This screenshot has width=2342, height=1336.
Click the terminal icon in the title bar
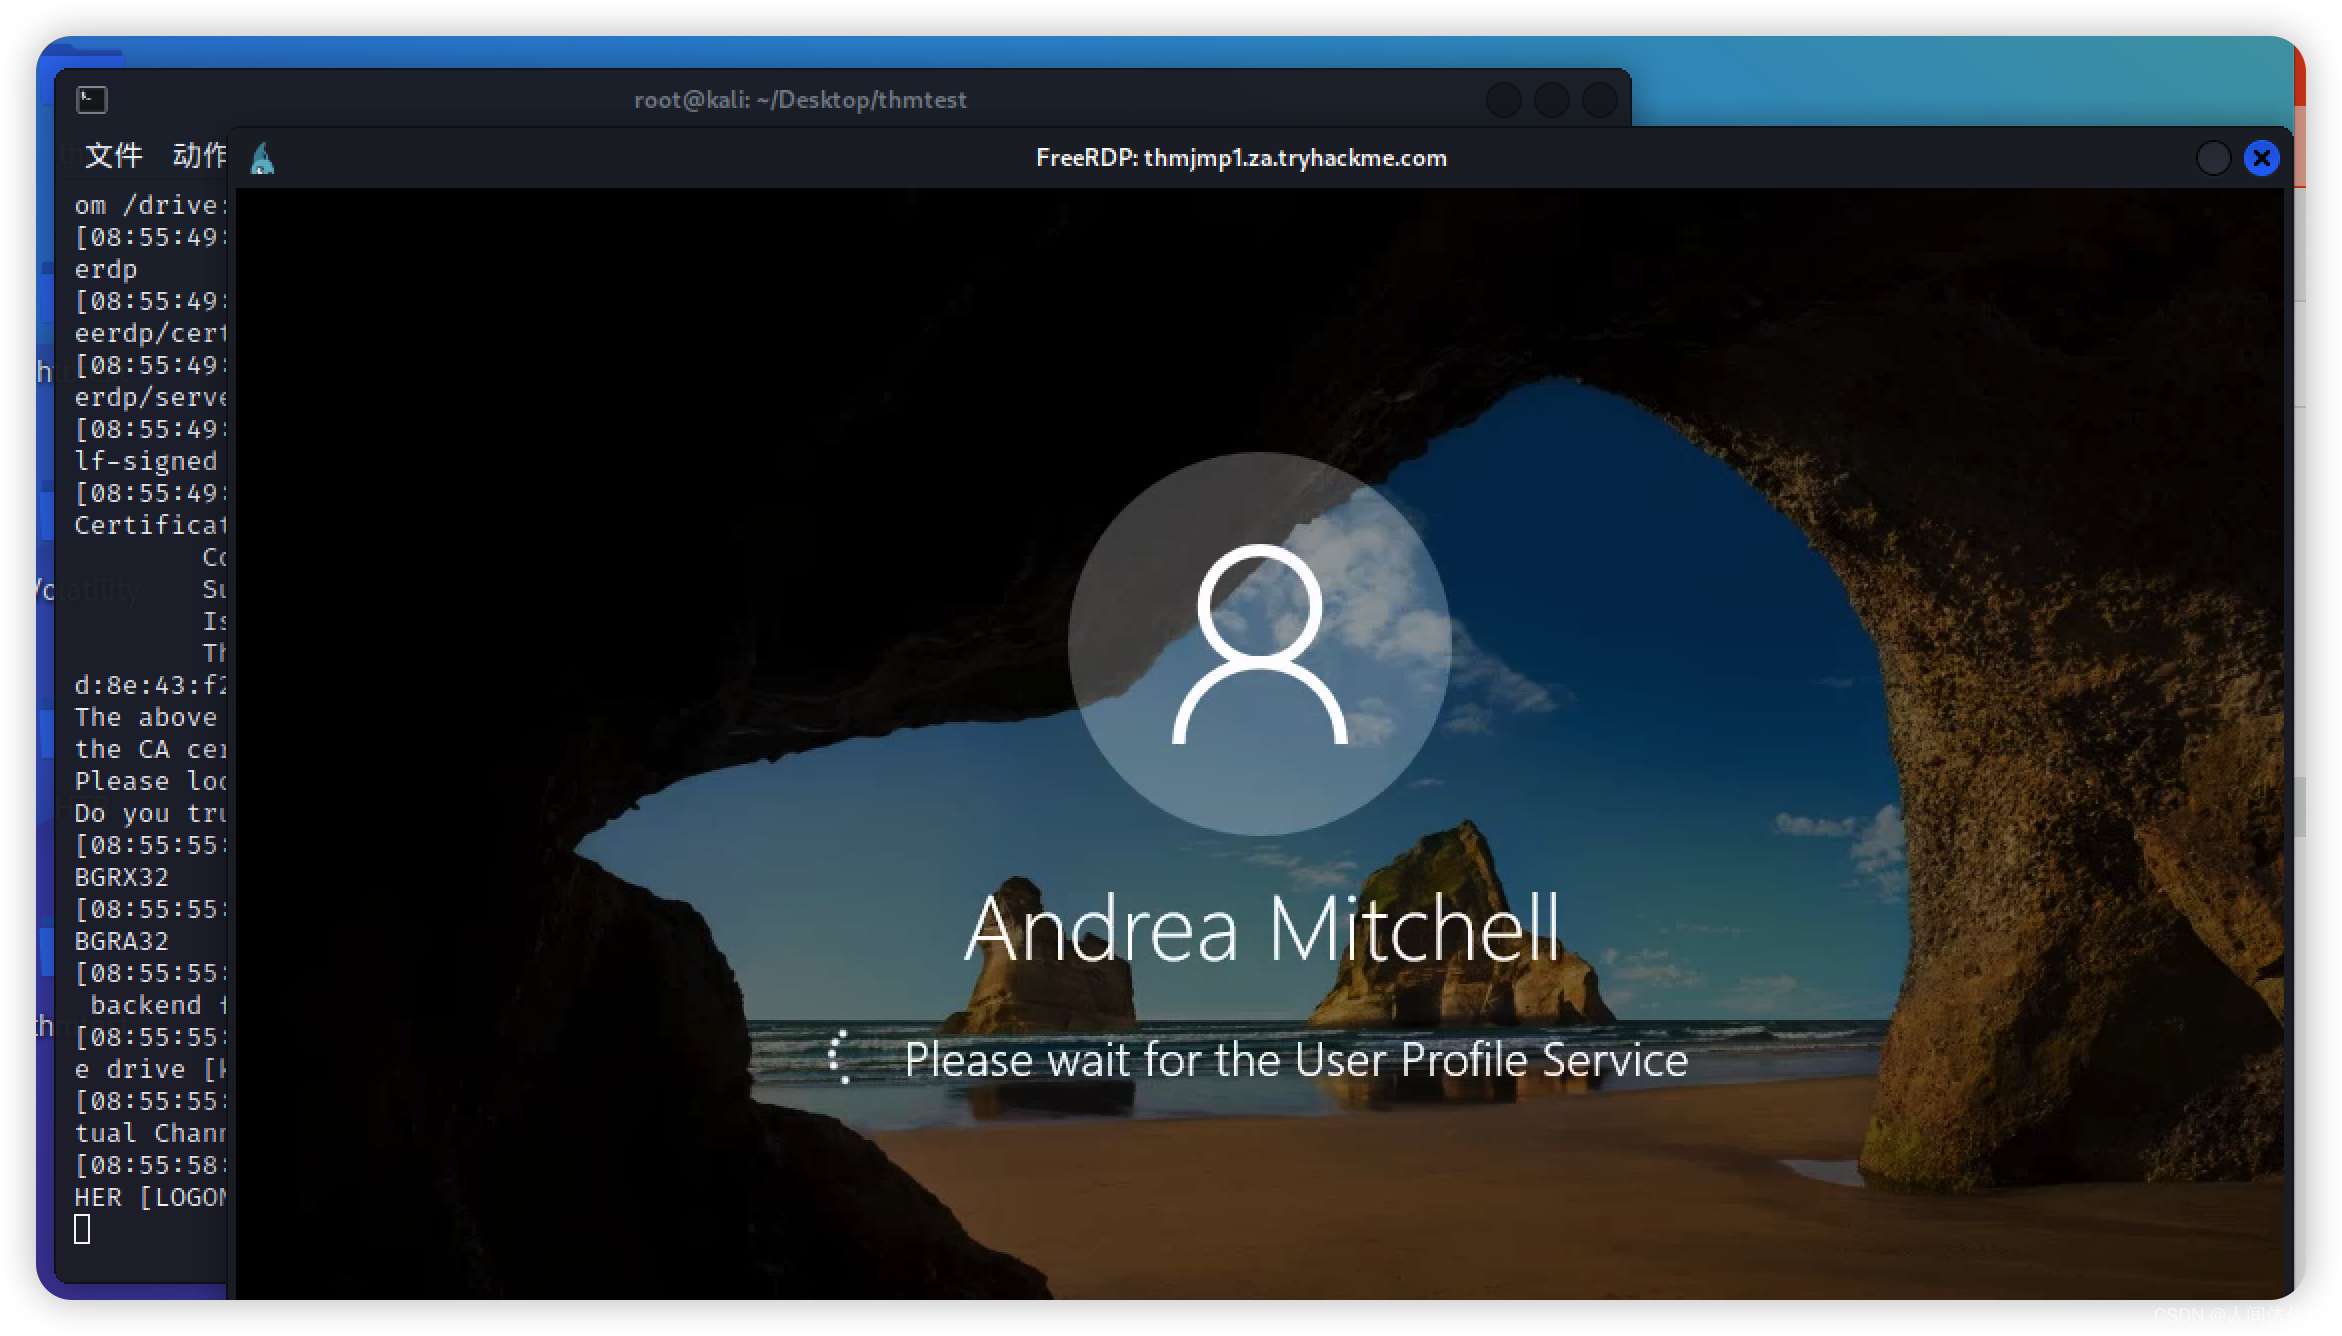[x=92, y=99]
